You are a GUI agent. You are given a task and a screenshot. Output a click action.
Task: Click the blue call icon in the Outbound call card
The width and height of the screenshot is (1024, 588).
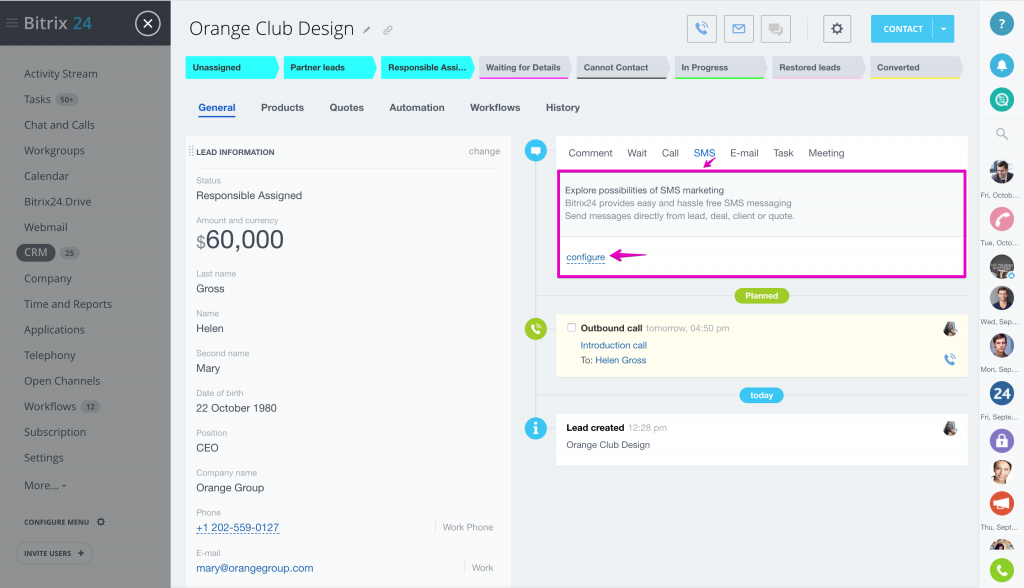tap(950, 359)
